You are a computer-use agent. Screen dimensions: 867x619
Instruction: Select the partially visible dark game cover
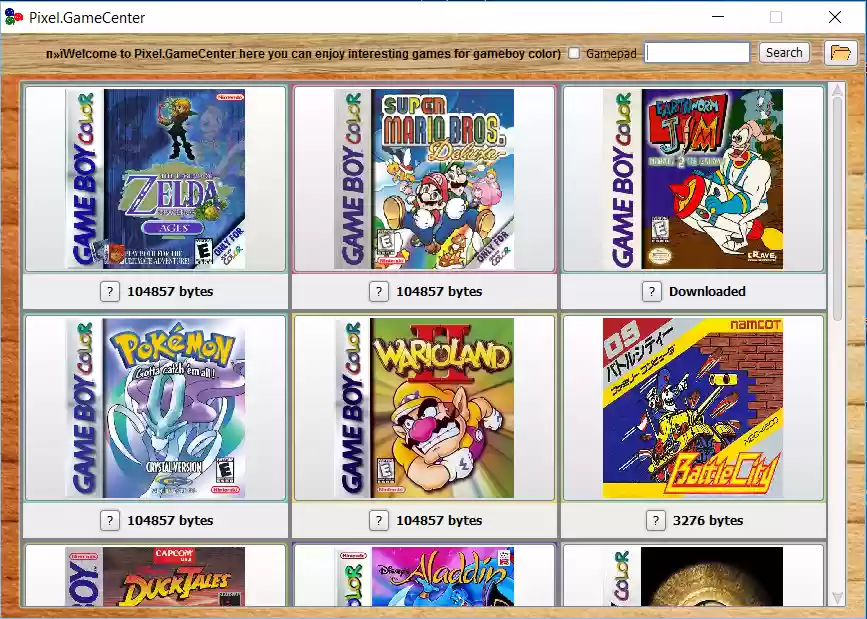click(x=693, y=575)
